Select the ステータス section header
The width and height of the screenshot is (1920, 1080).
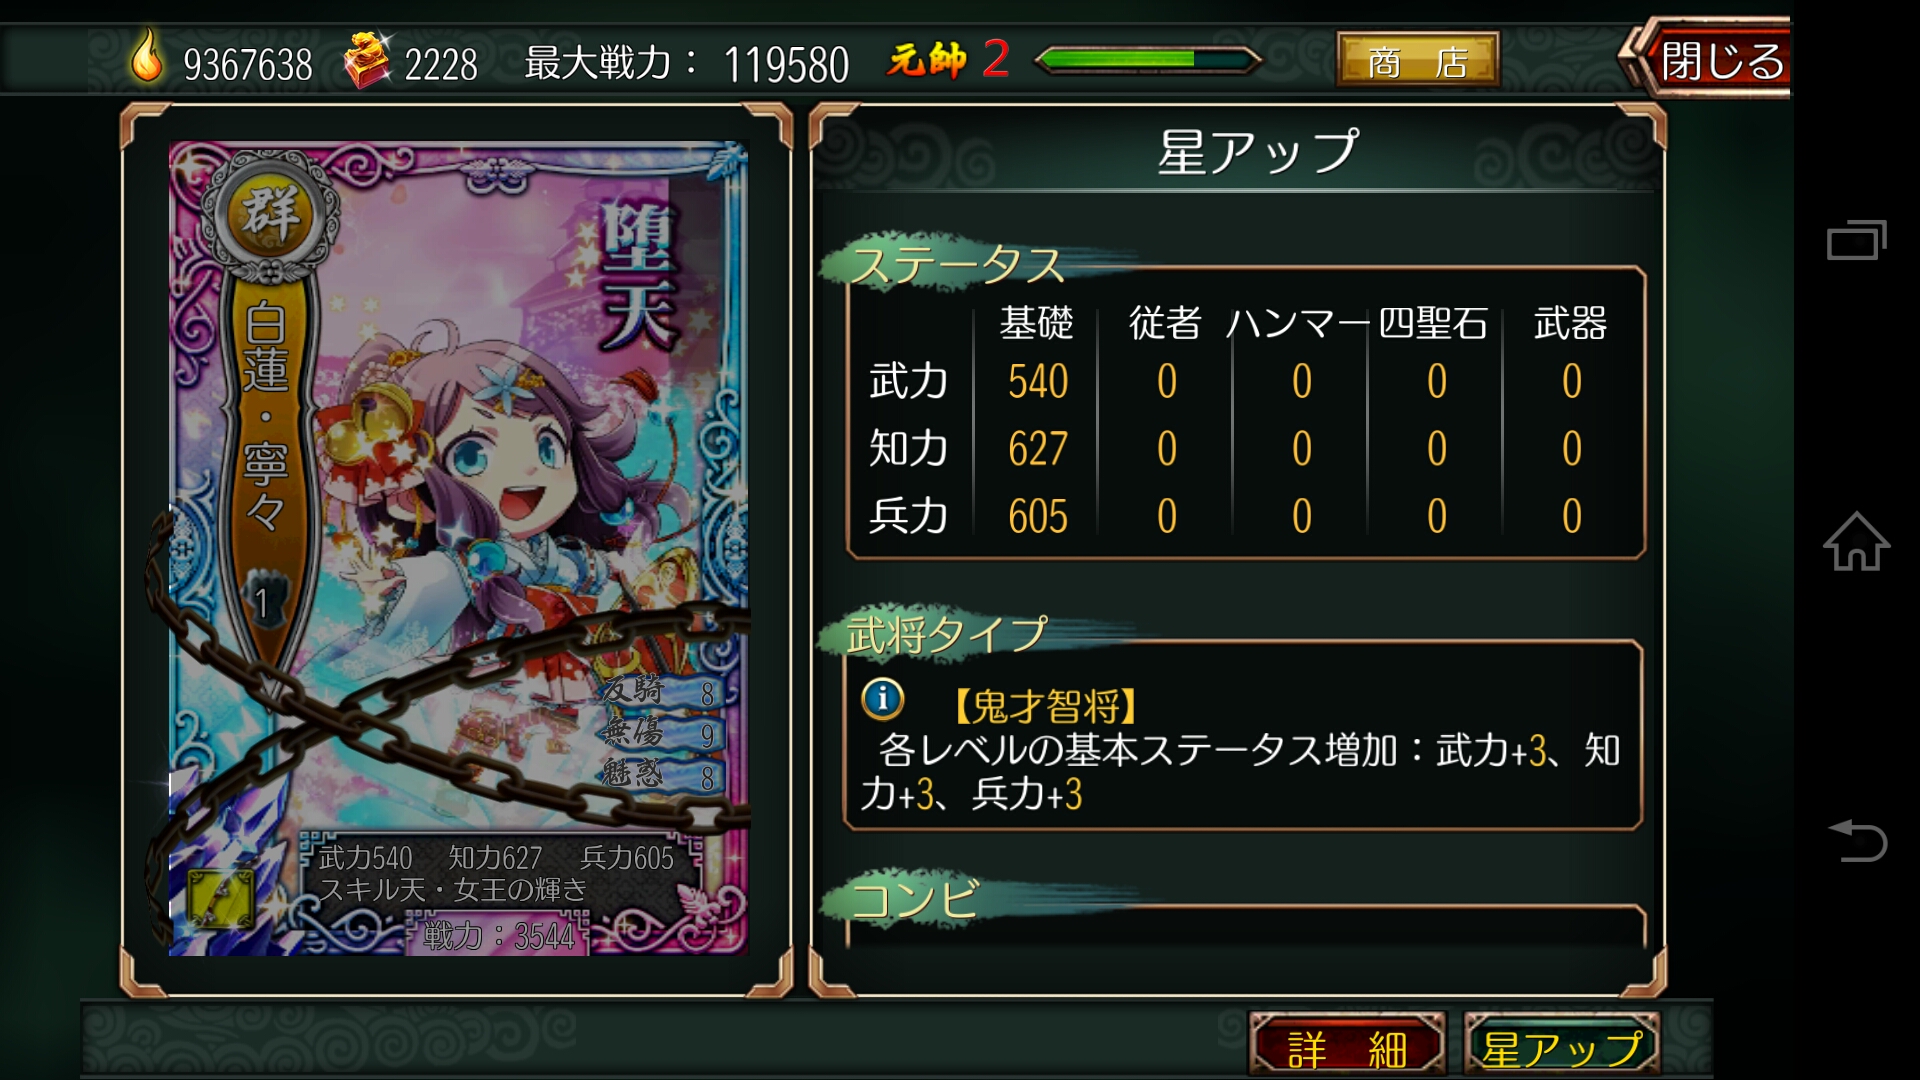958,265
